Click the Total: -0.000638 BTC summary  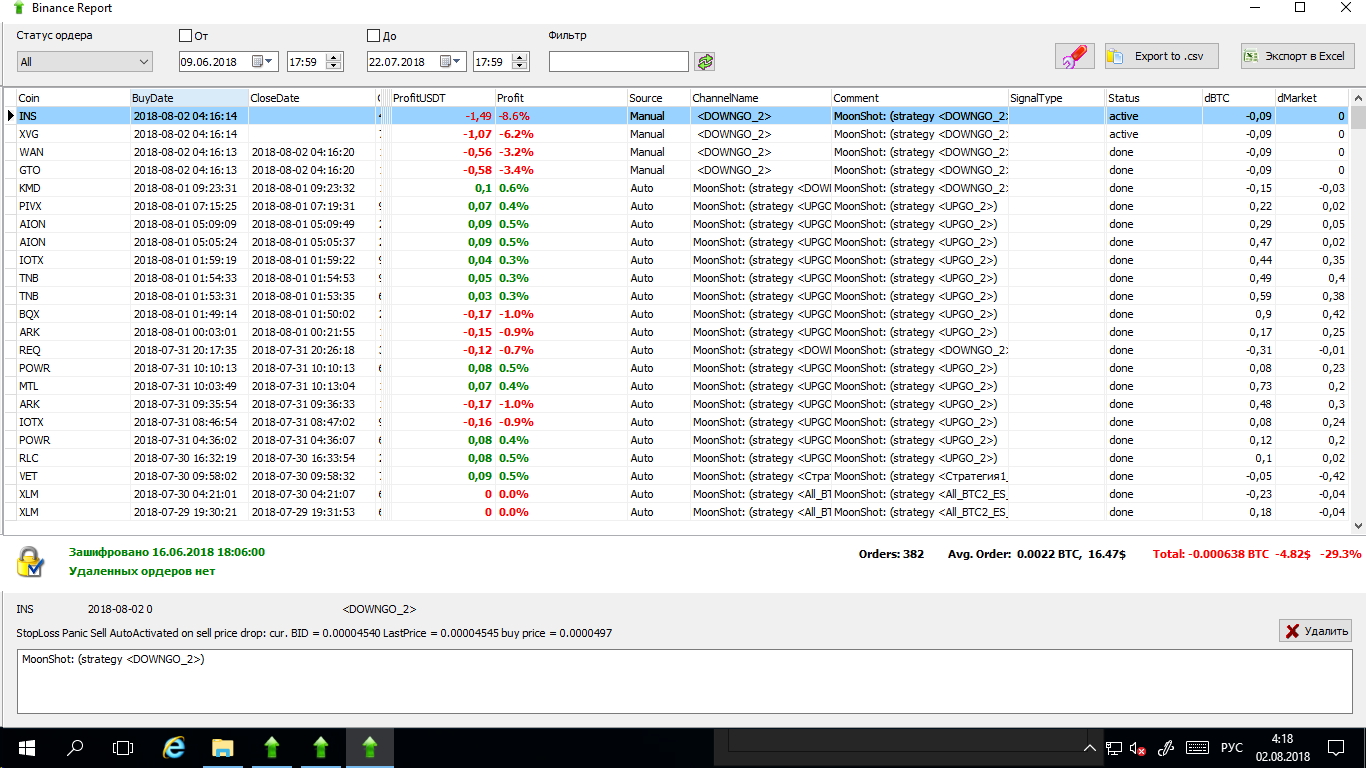[x=1212, y=554]
